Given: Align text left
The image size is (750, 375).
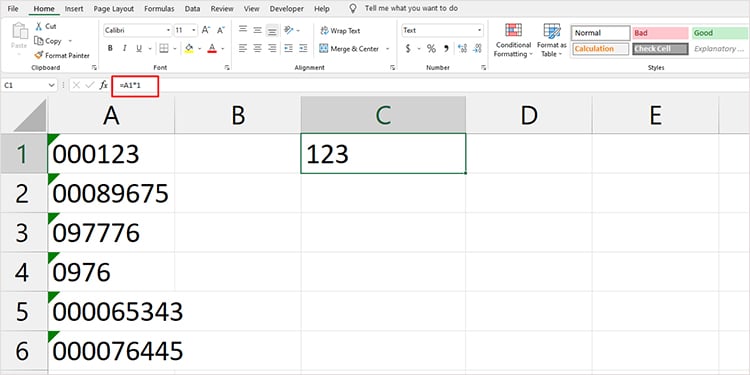Looking at the screenshot, I should (243, 48).
